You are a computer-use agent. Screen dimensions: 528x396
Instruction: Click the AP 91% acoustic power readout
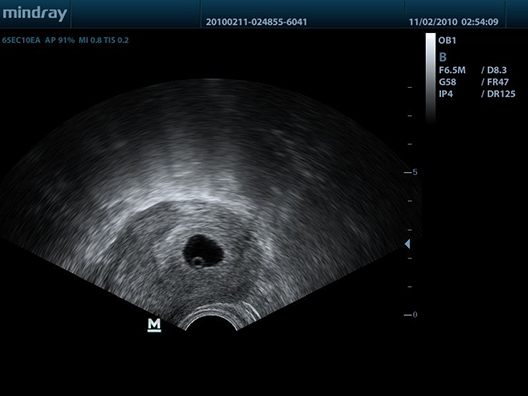pyautogui.click(x=60, y=40)
